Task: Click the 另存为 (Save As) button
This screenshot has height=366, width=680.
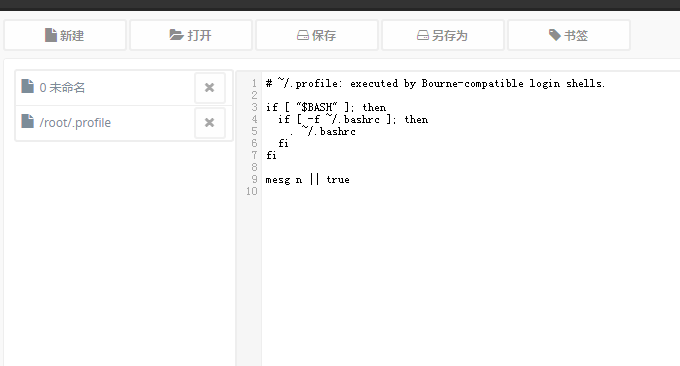Action: tap(443, 35)
